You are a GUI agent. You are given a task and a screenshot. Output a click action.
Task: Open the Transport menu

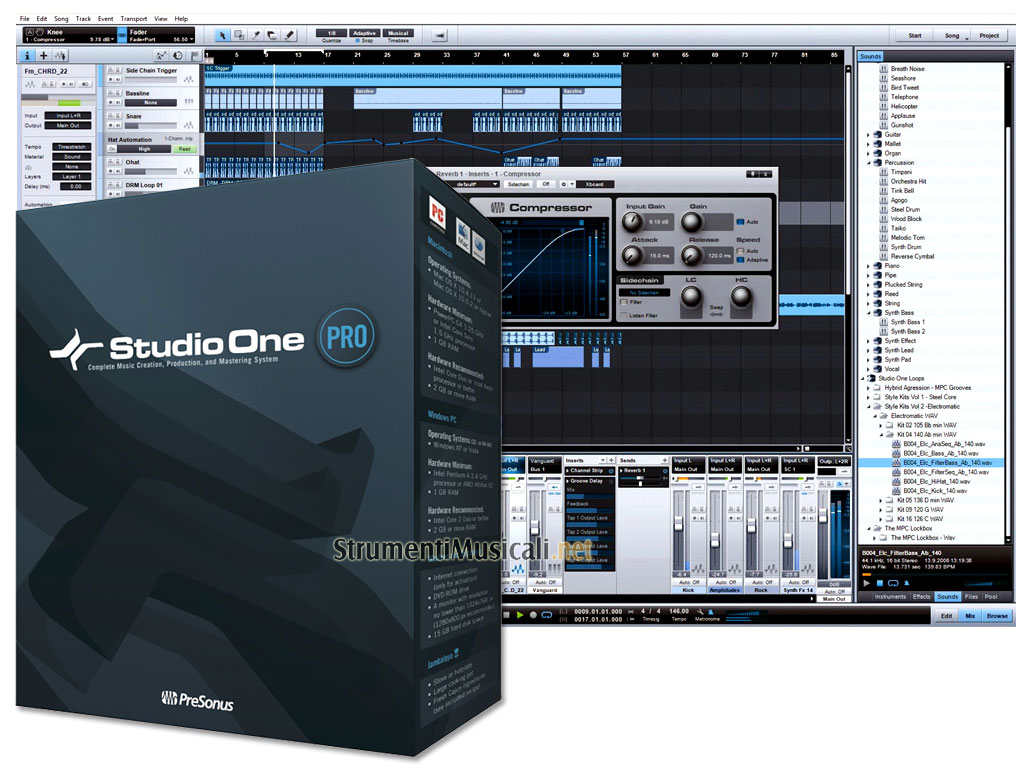[x=133, y=19]
